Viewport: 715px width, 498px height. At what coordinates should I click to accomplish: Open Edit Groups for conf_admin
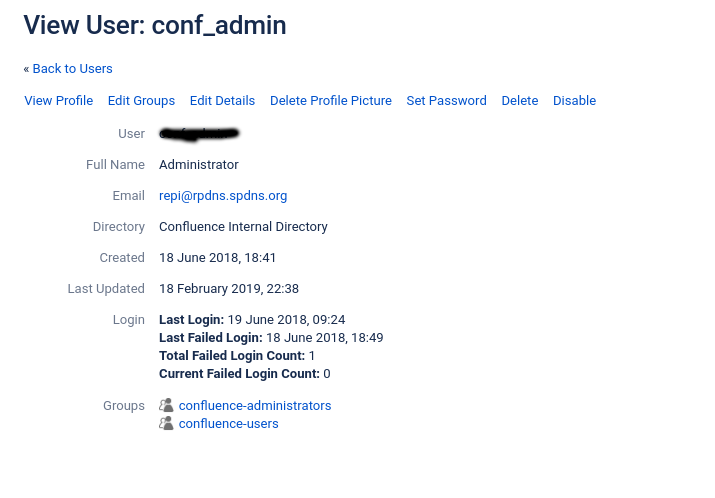point(141,100)
